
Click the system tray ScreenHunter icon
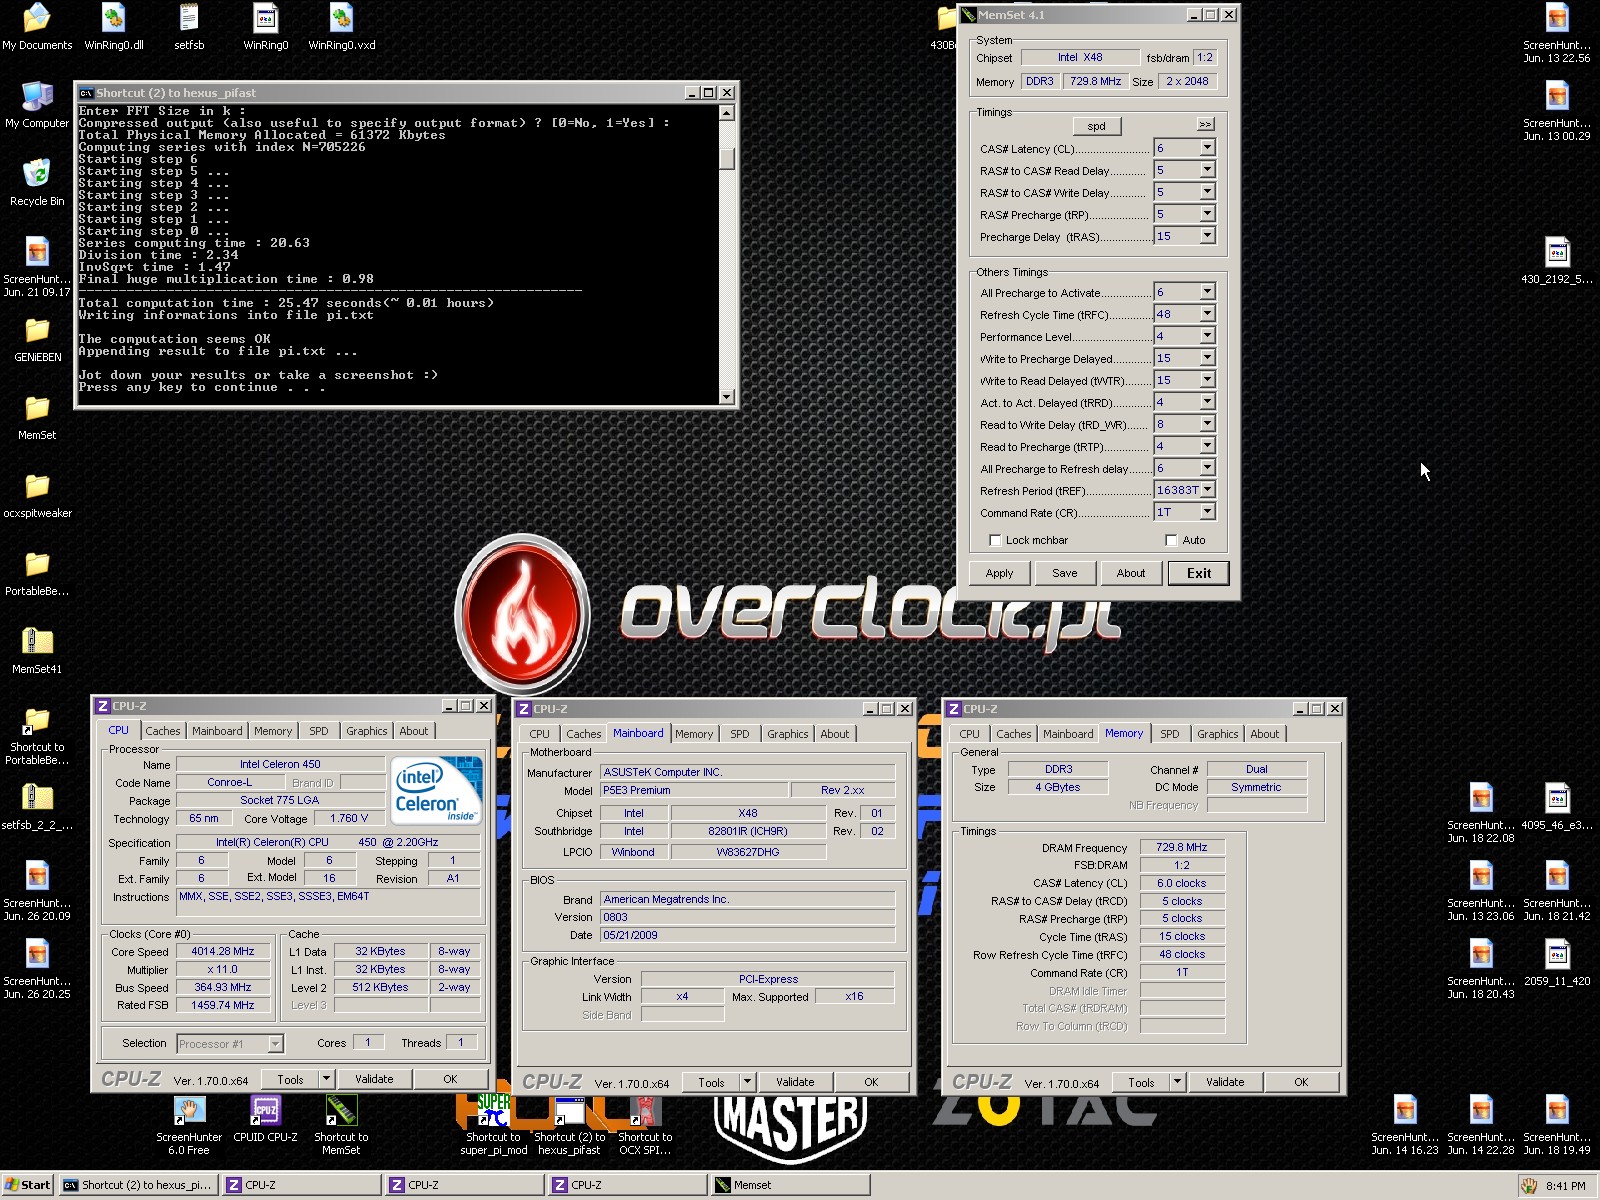tap(1529, 1186)
